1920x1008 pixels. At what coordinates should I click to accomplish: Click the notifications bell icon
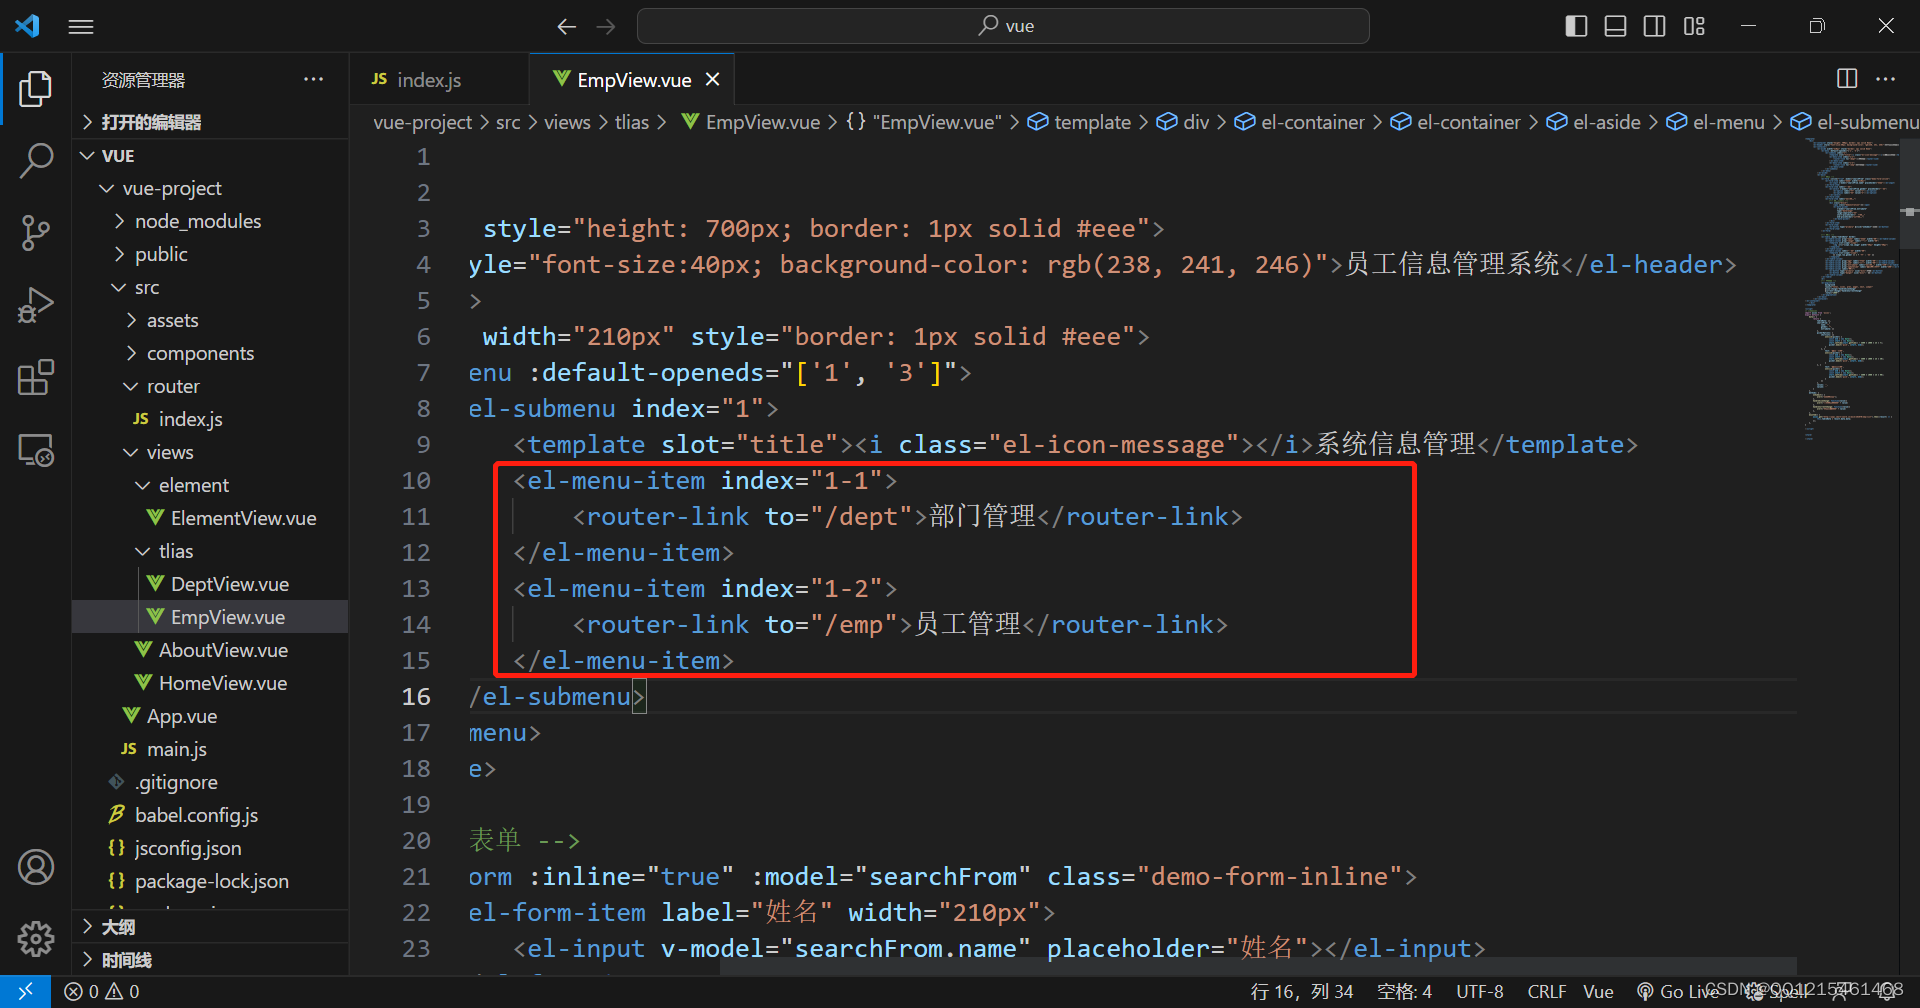coord(1888,991)
